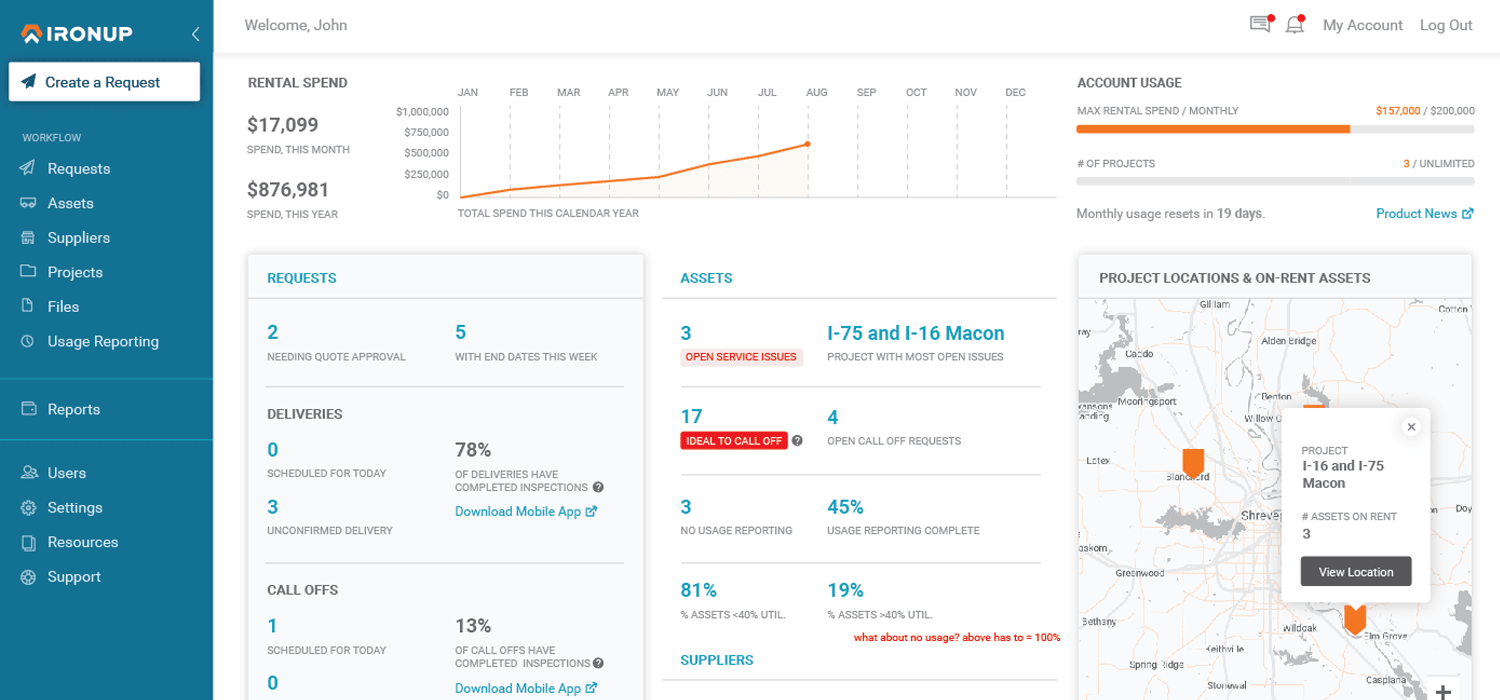Click the Support lifebuoy icon
Screen dimensions: 1500x700
tap(28, 577)
